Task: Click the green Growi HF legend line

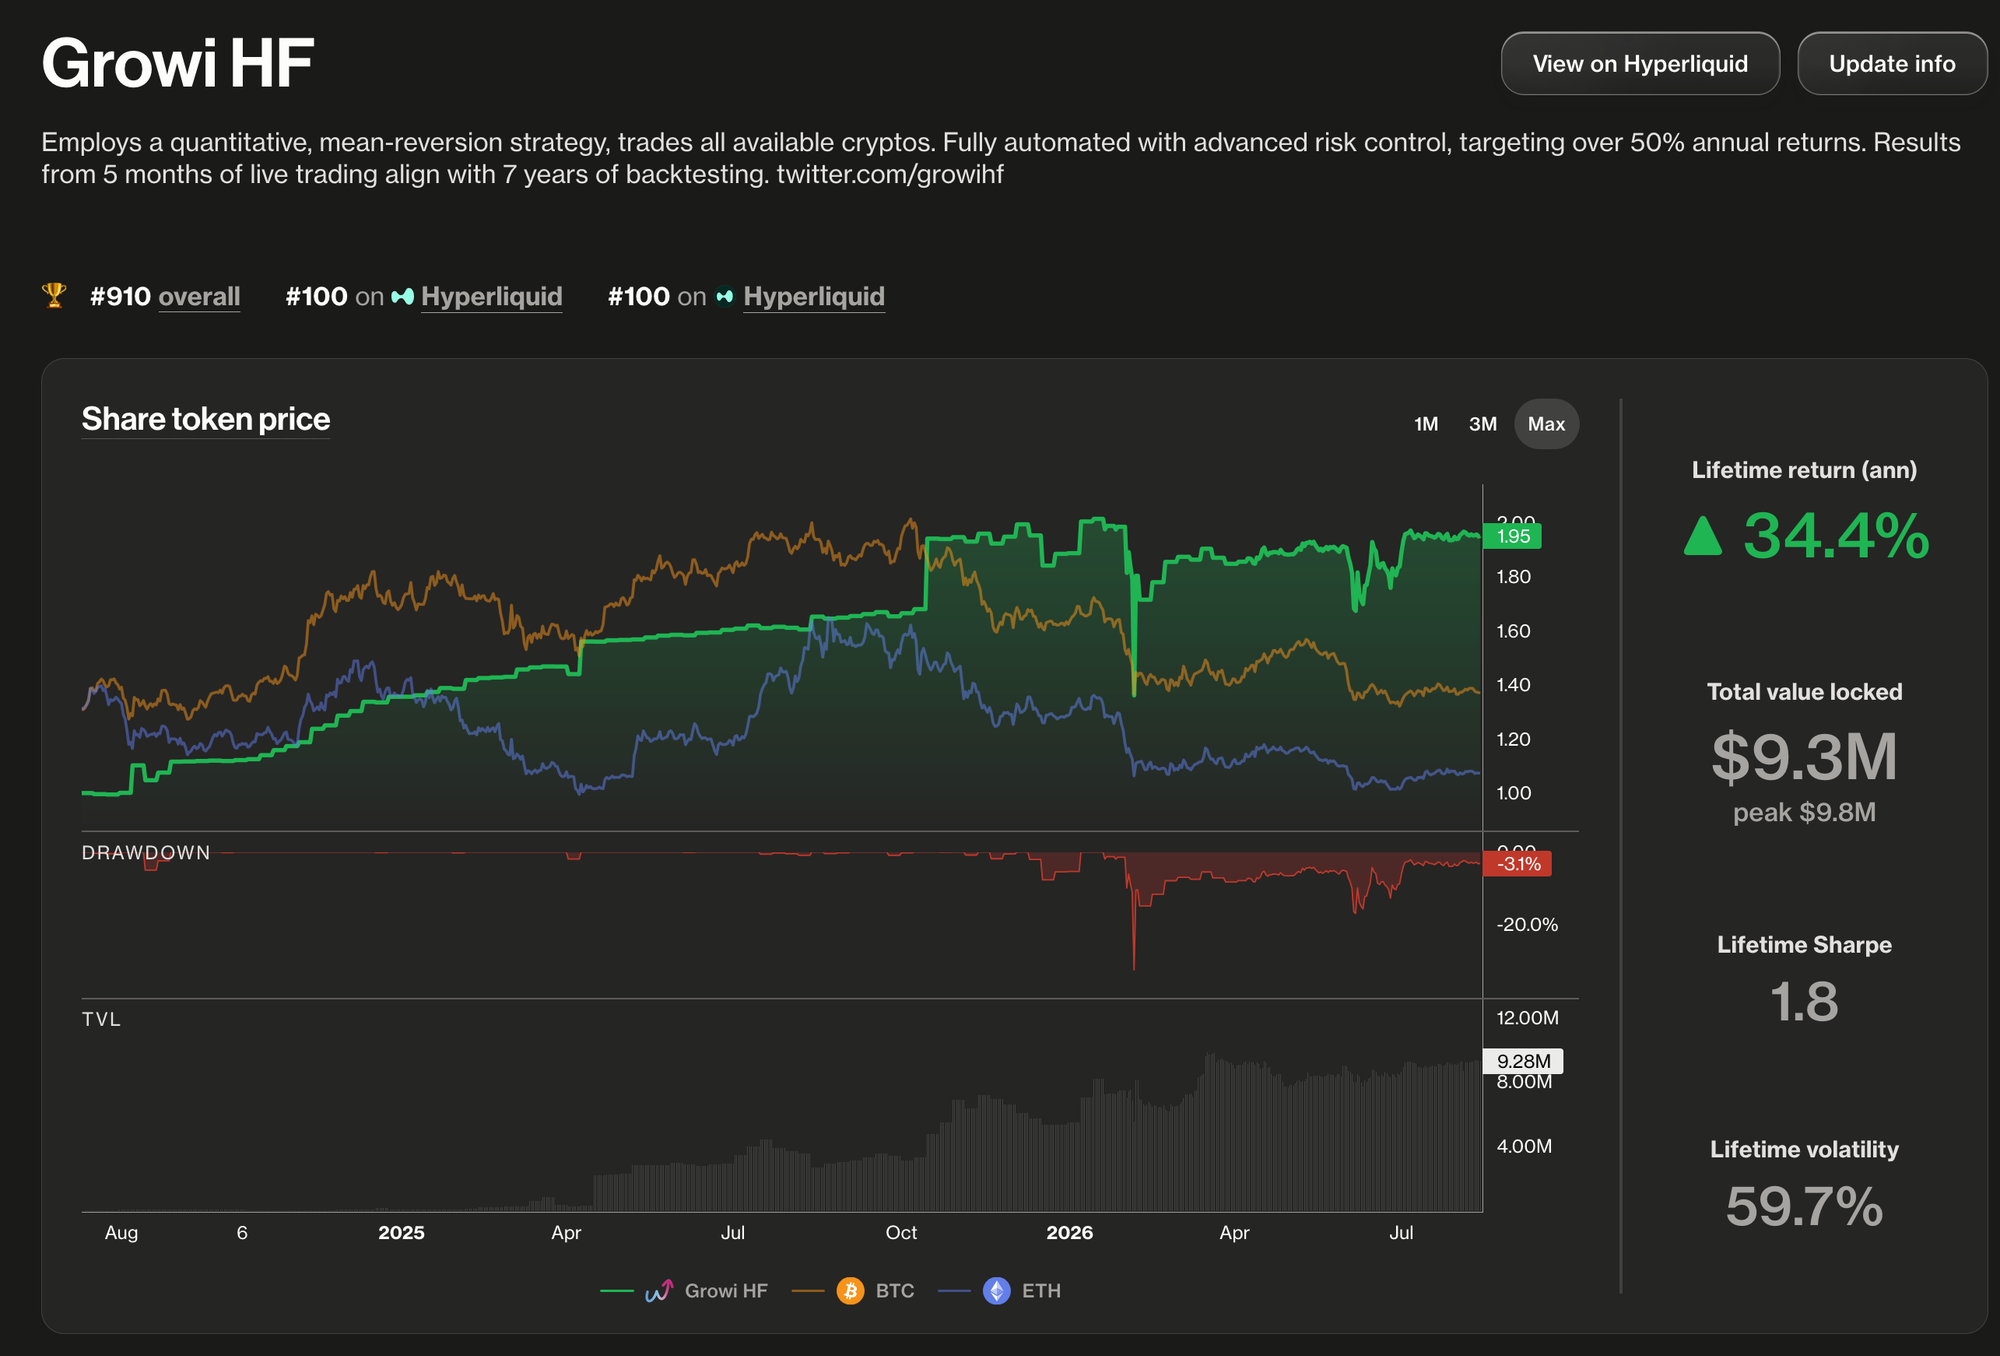Action: [x=617, y=1291]
